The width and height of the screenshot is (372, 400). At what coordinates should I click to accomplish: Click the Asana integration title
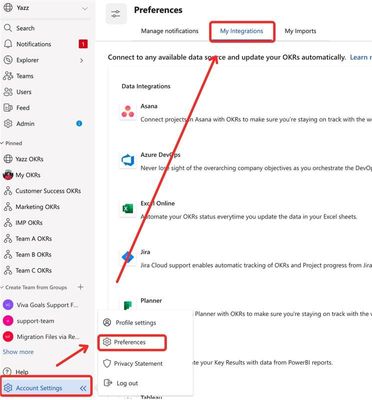tap(149, 106)
